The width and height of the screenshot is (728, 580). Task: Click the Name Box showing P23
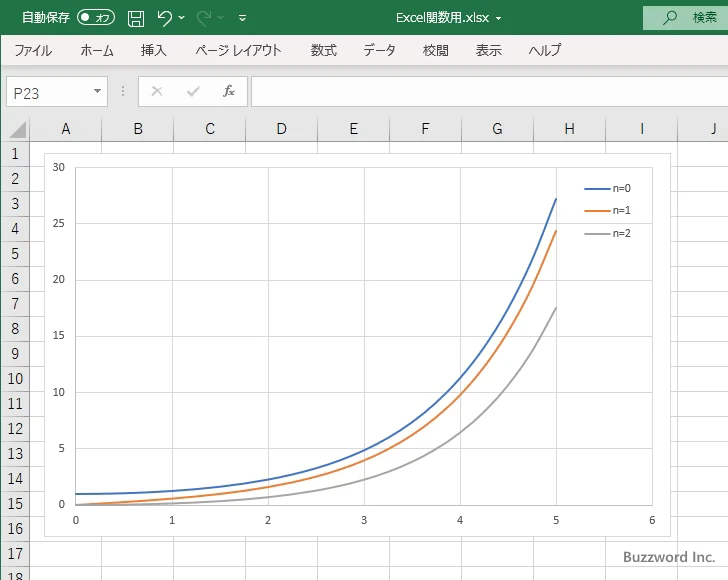(x=49, y=92)
